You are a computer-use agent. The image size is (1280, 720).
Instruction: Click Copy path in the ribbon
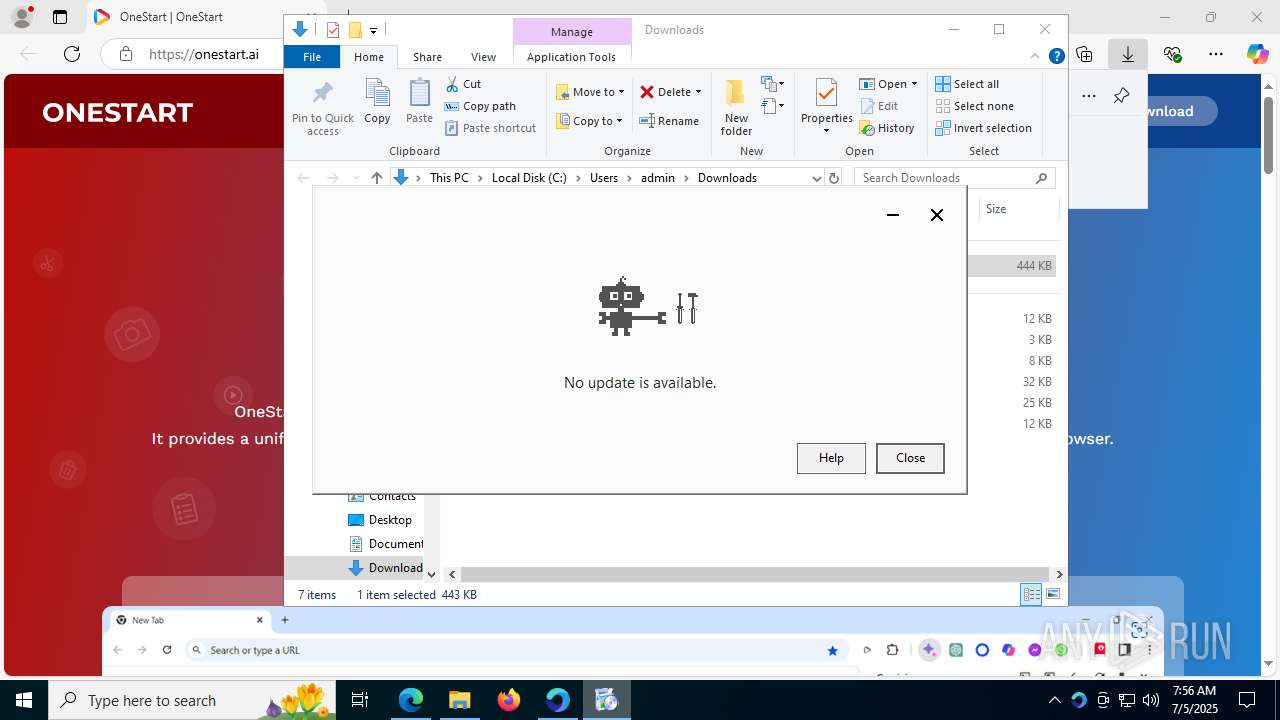click(480, 106)
